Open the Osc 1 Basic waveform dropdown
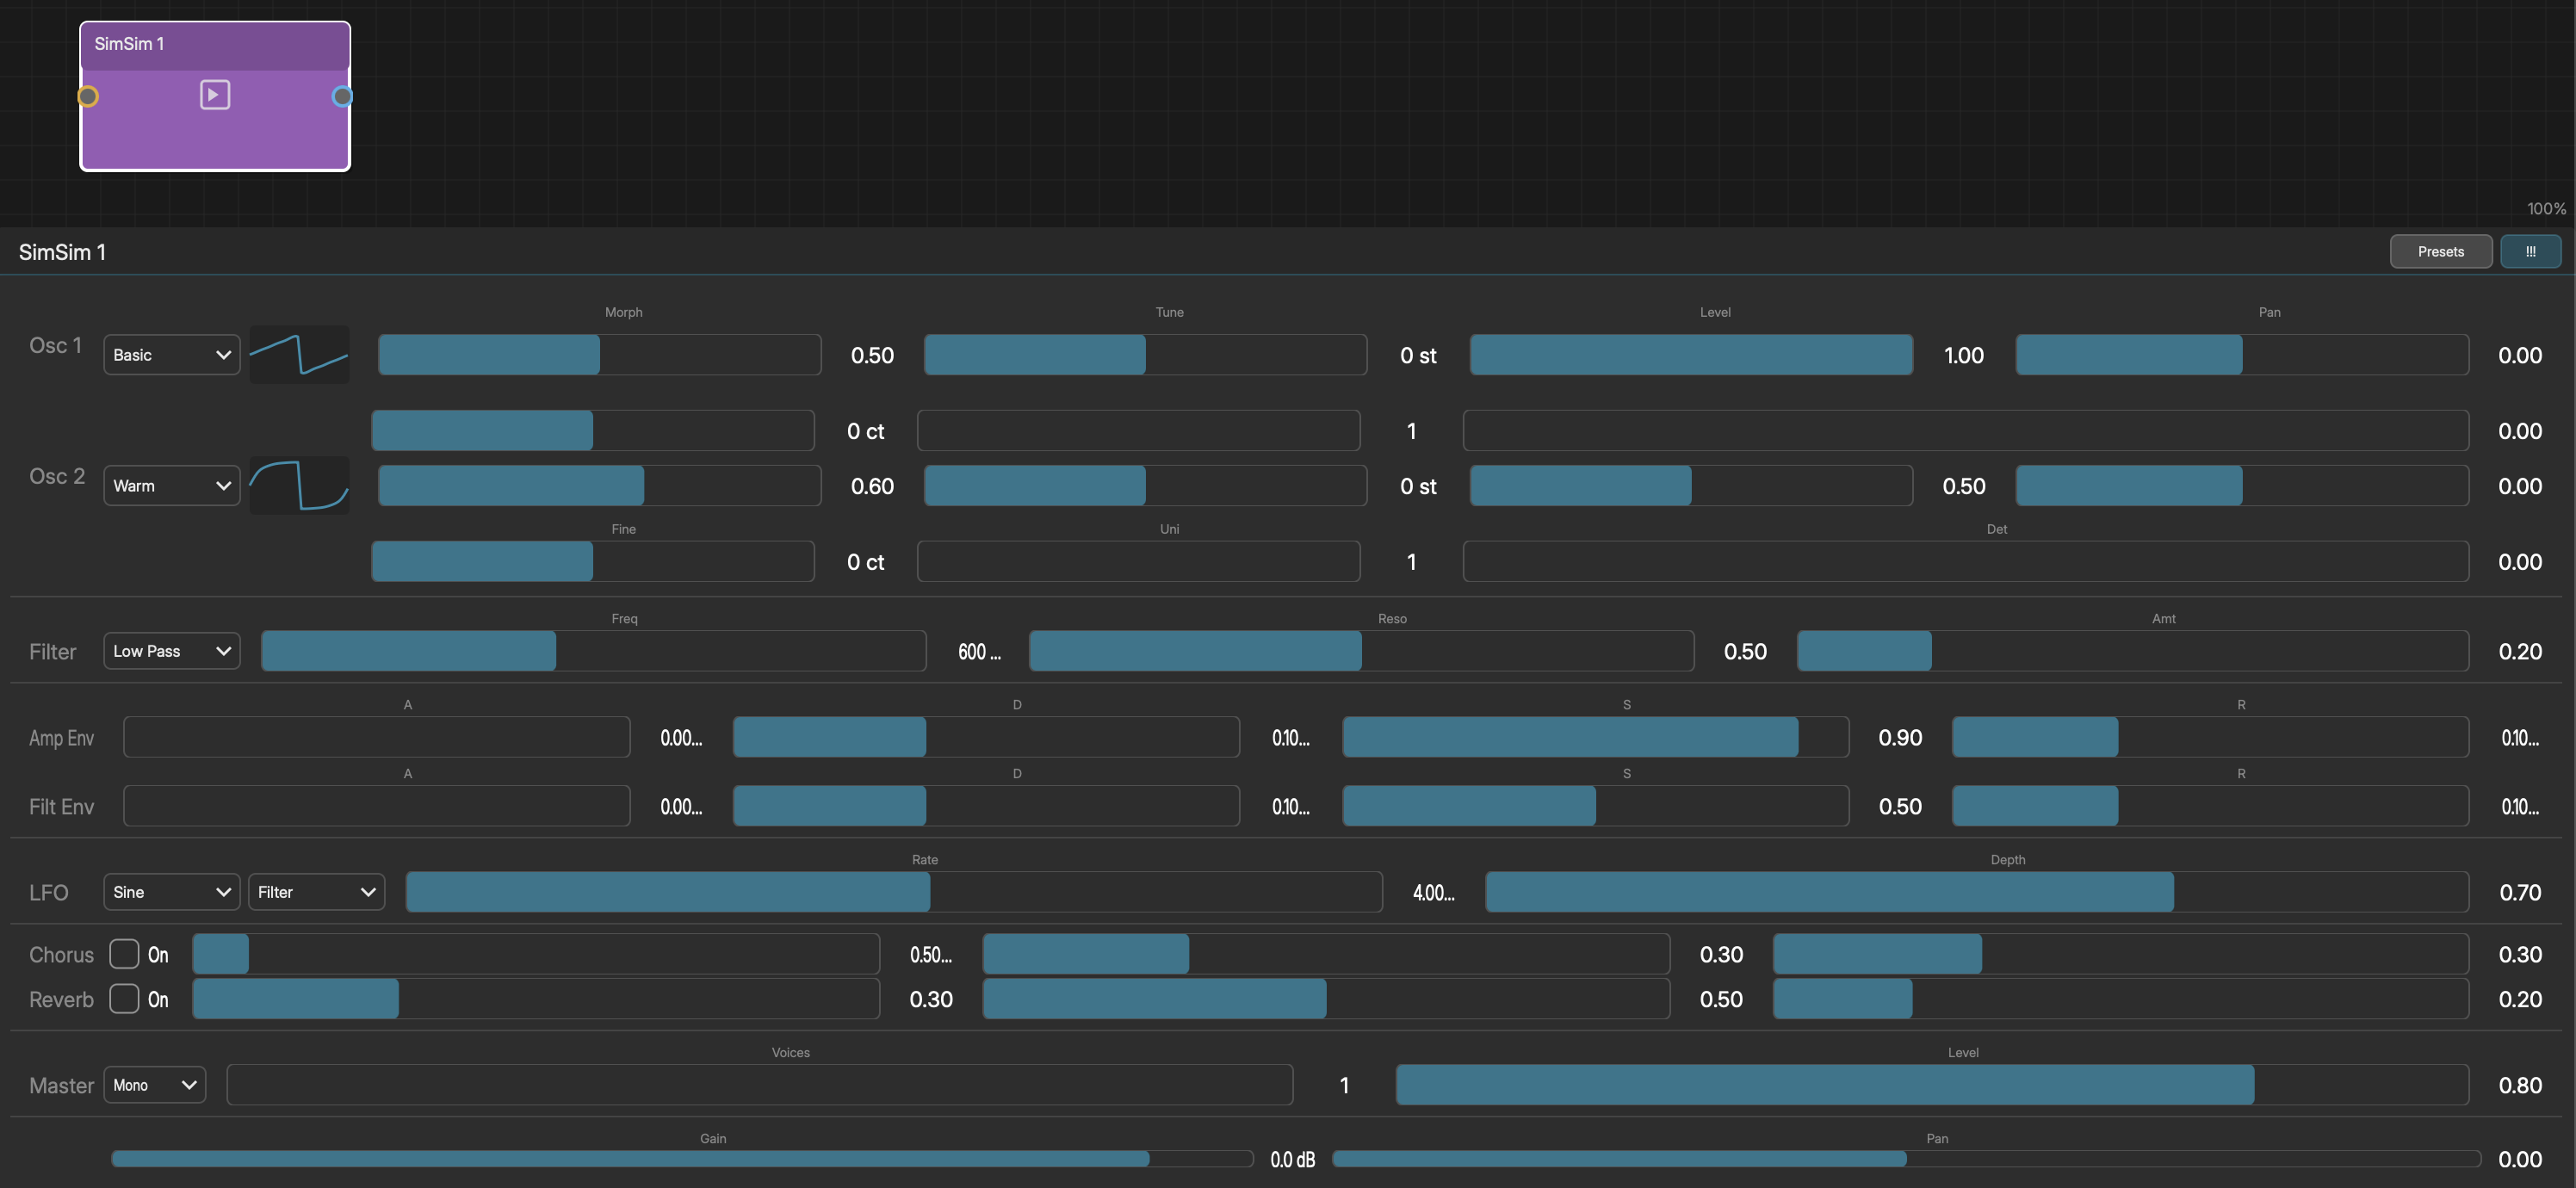This screenshot has height=1188, width=2576. point(172,355)
